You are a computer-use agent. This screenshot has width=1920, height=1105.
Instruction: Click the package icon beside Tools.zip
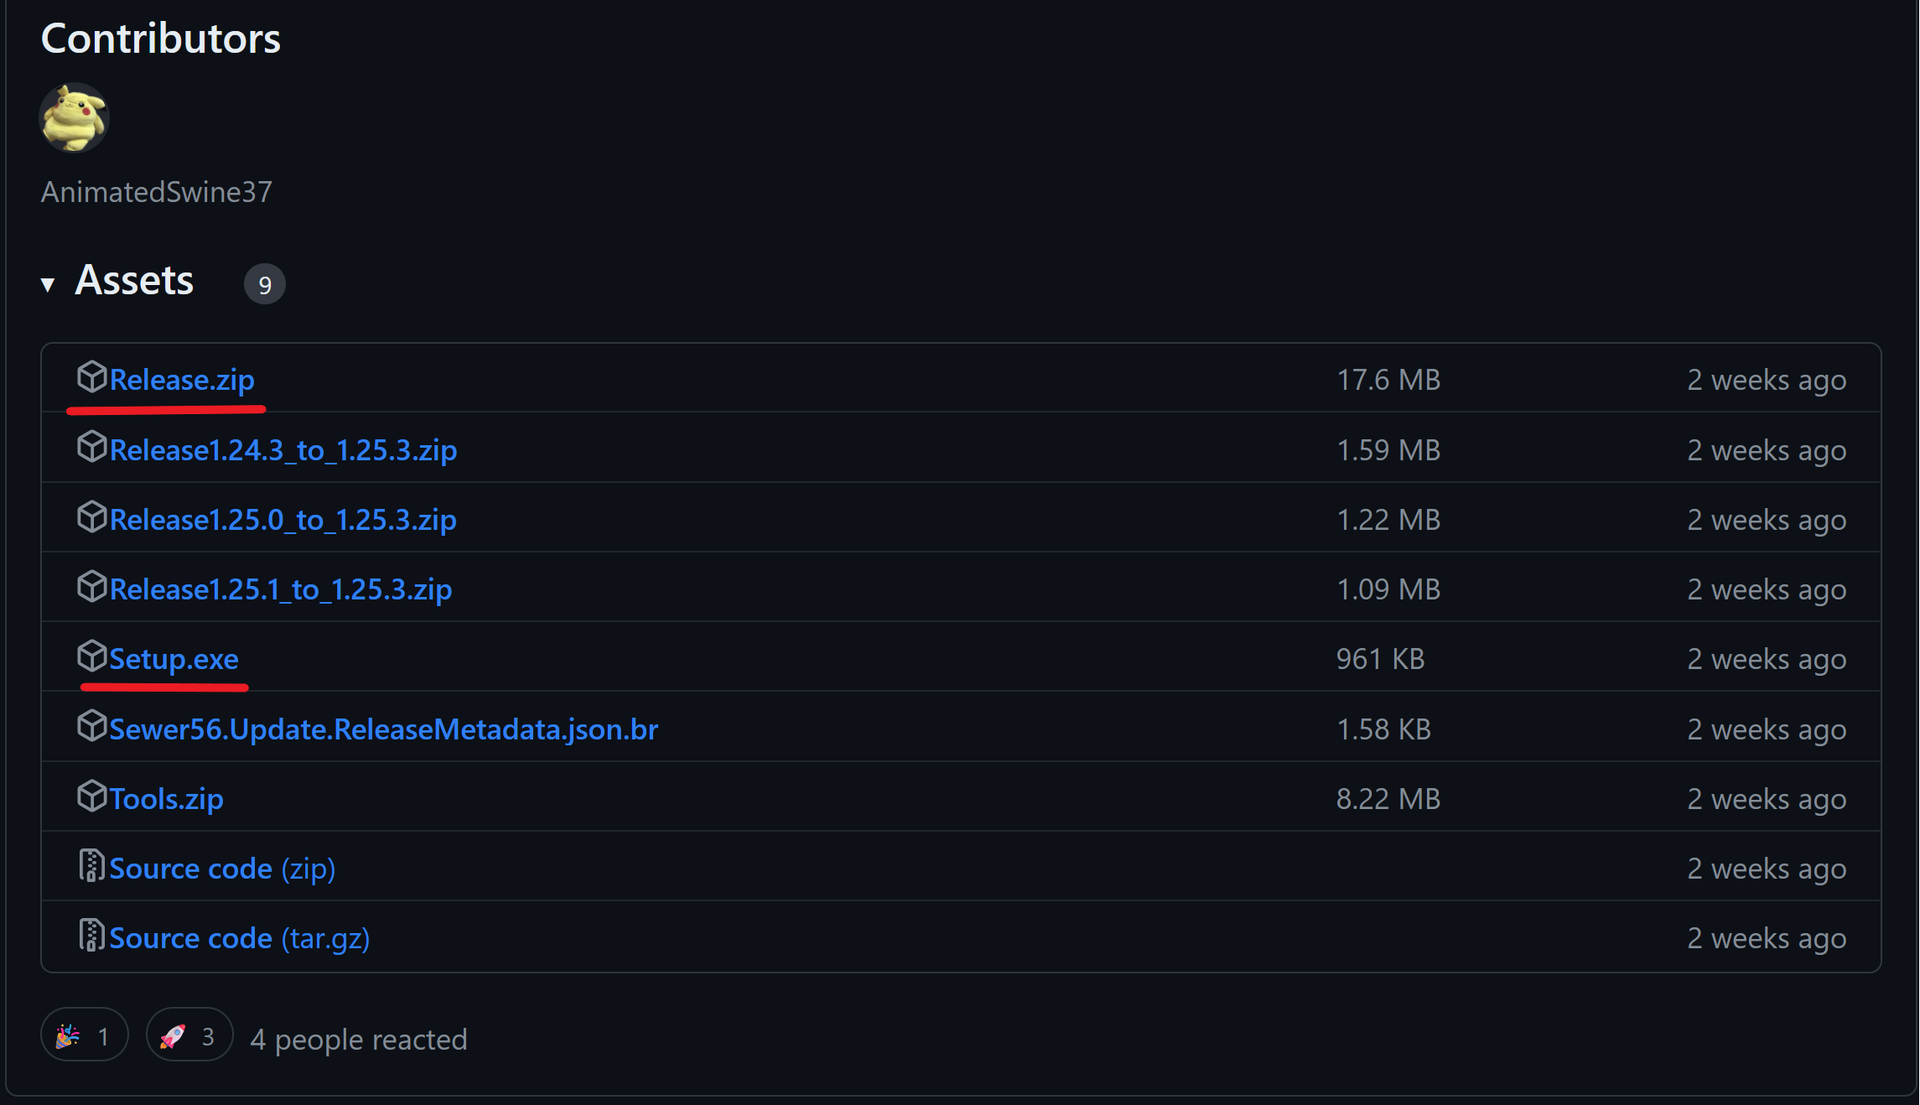91,796
